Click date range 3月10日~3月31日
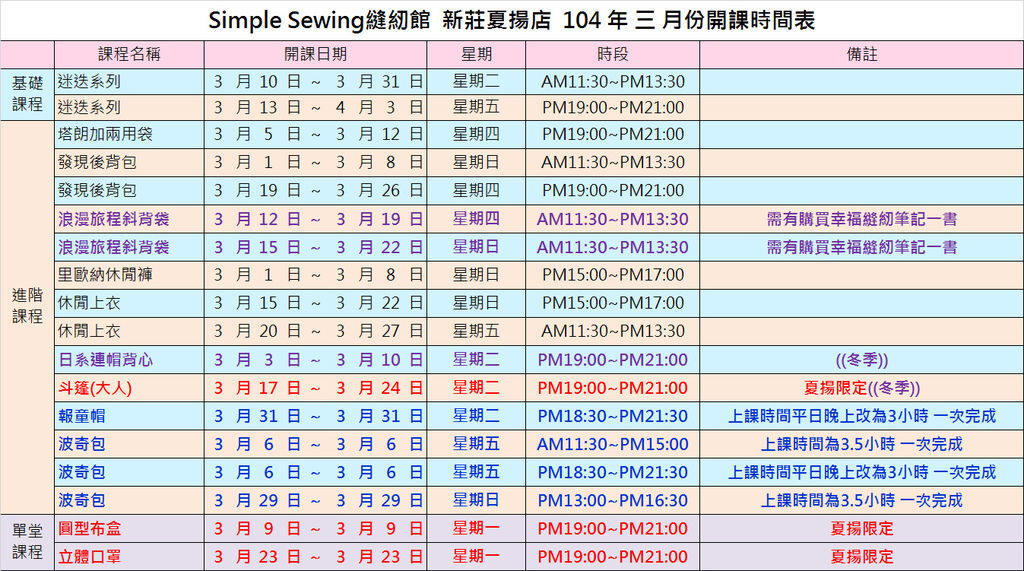 coord(318,82)
